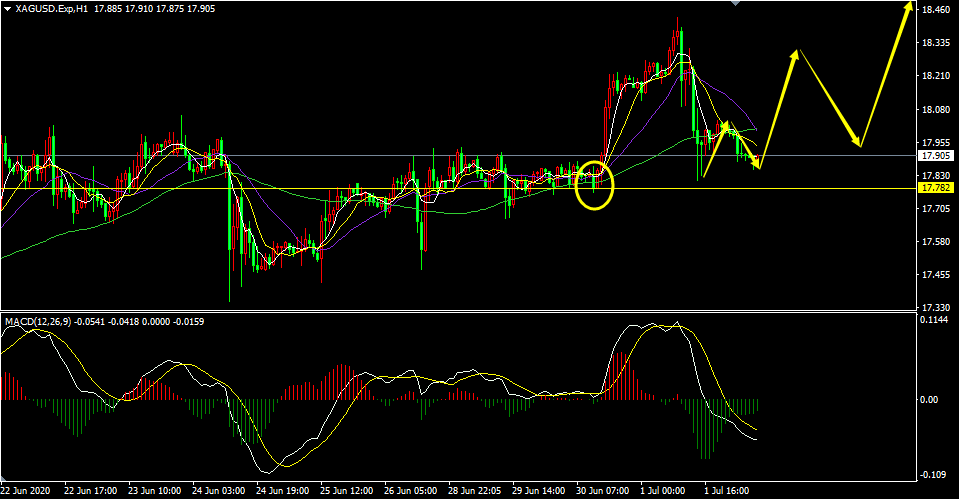Click the 22 Jun 2020 date label
Image resolution: width=959 pixels, height=499 pixels.
pyautogui.click(x=24, y=490)
